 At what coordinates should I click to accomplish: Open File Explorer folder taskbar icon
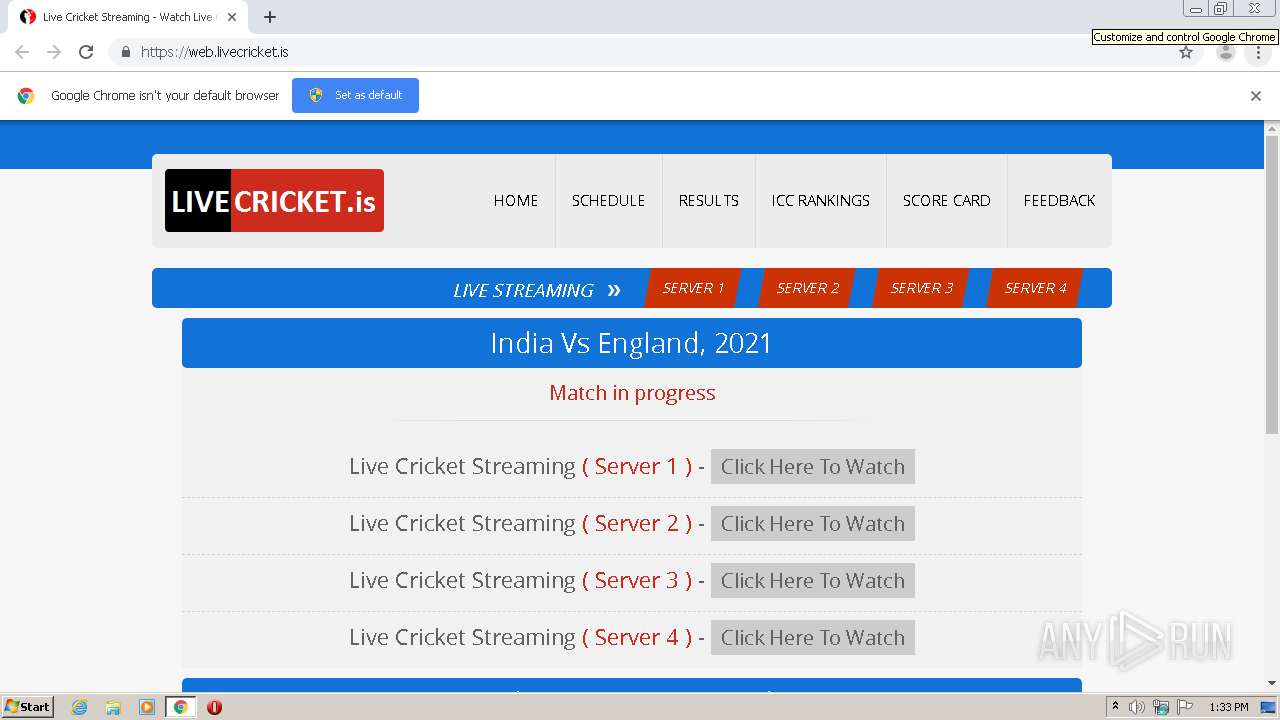pyautogui.click(x=113, y=707)
